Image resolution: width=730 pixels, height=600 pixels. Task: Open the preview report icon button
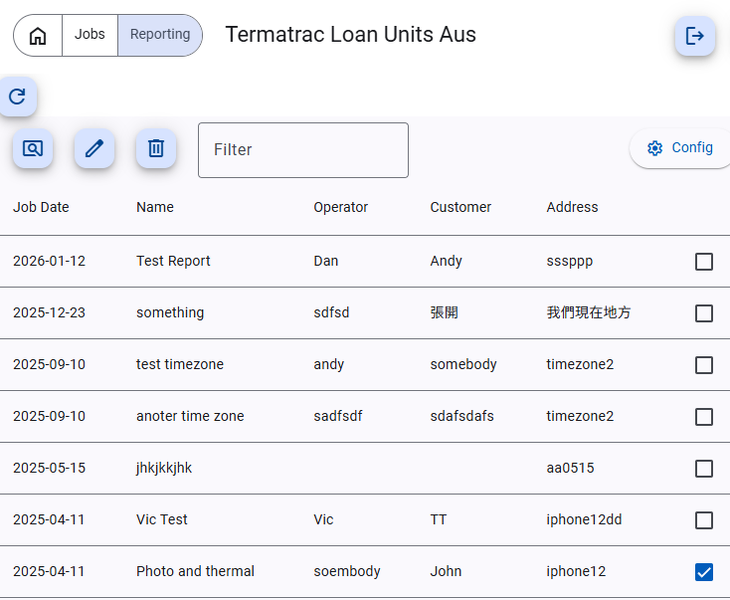(x=33, y=148)
